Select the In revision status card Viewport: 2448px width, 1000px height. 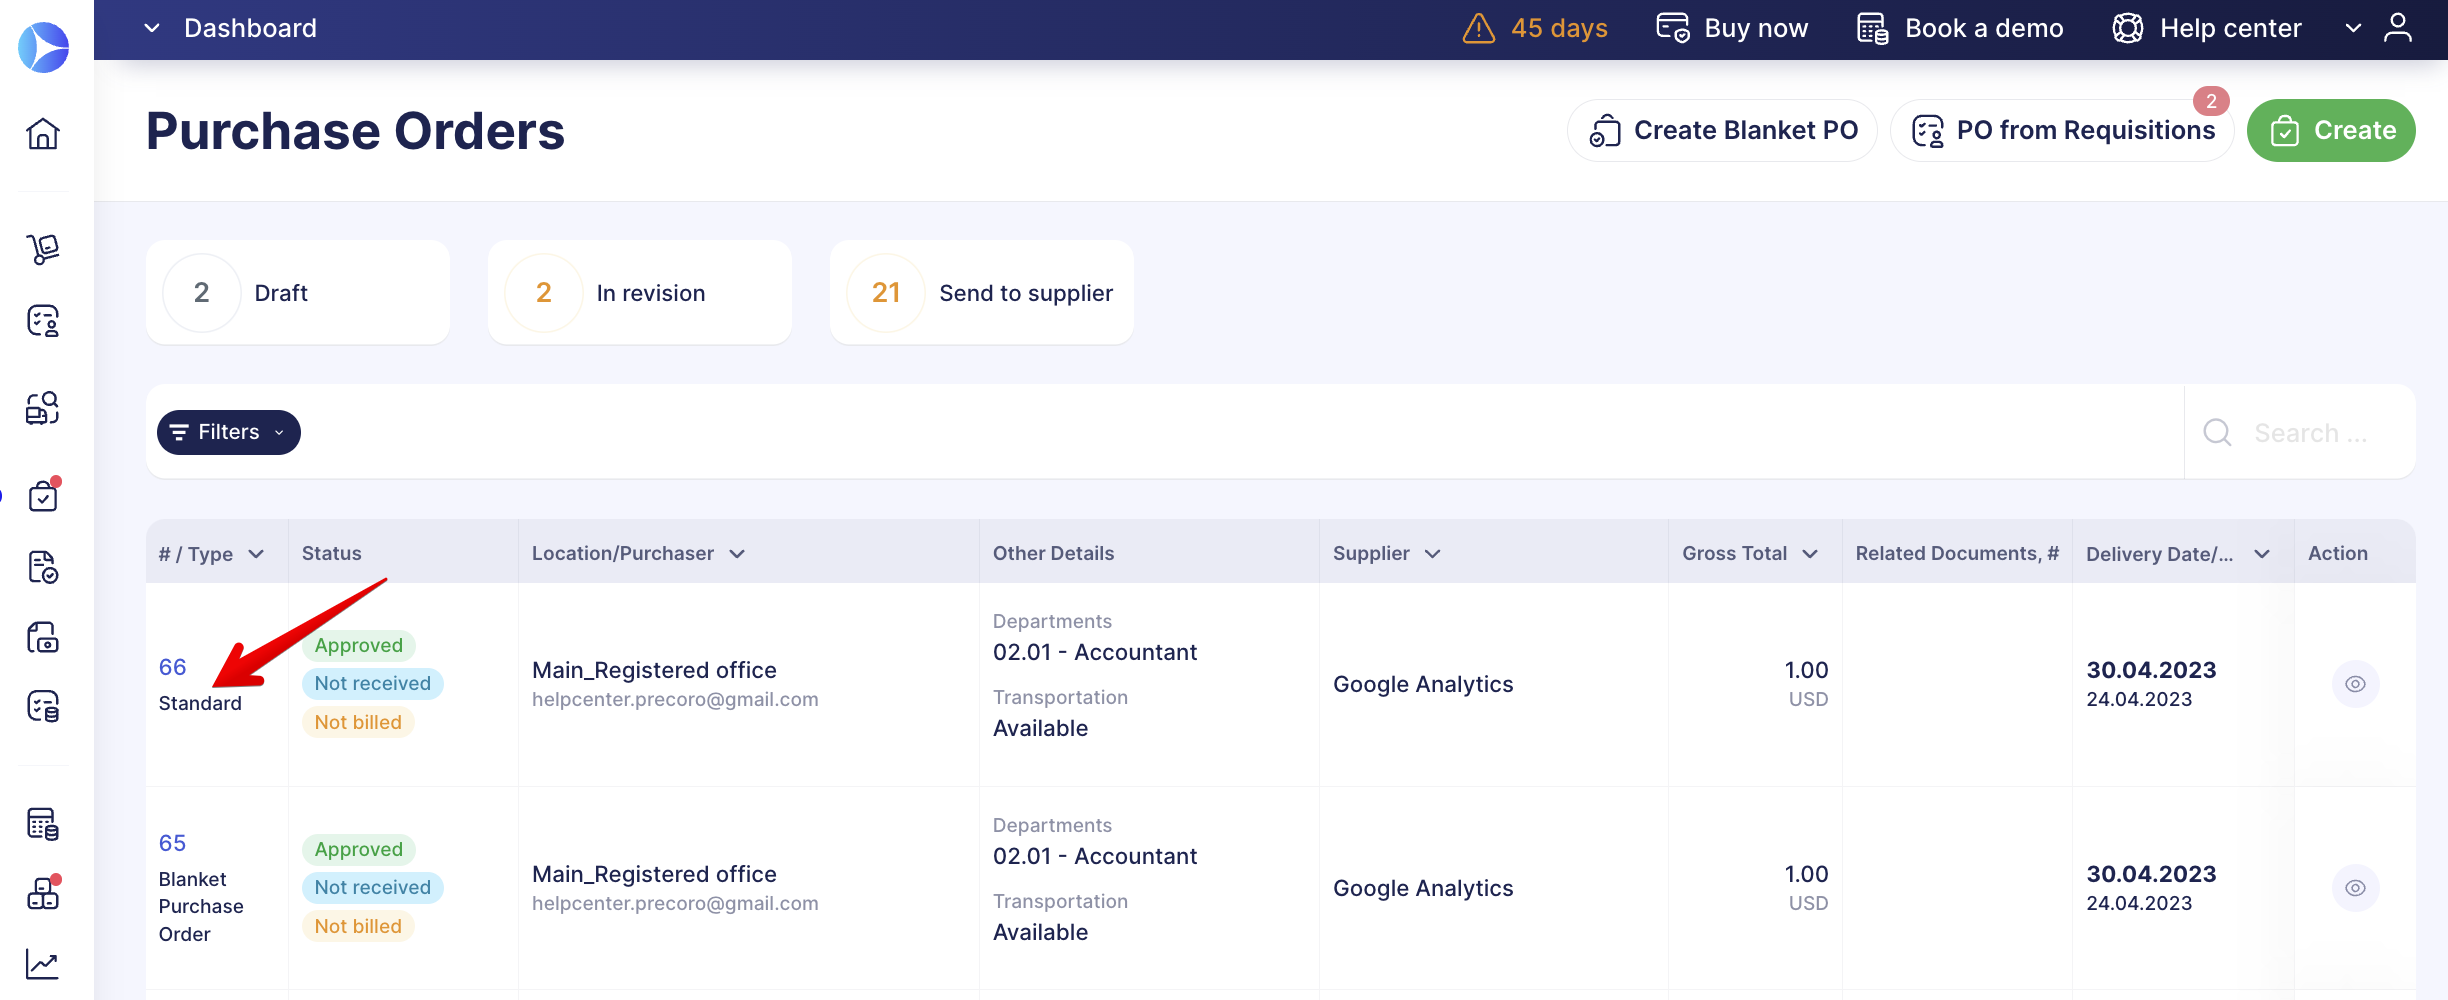639,292
